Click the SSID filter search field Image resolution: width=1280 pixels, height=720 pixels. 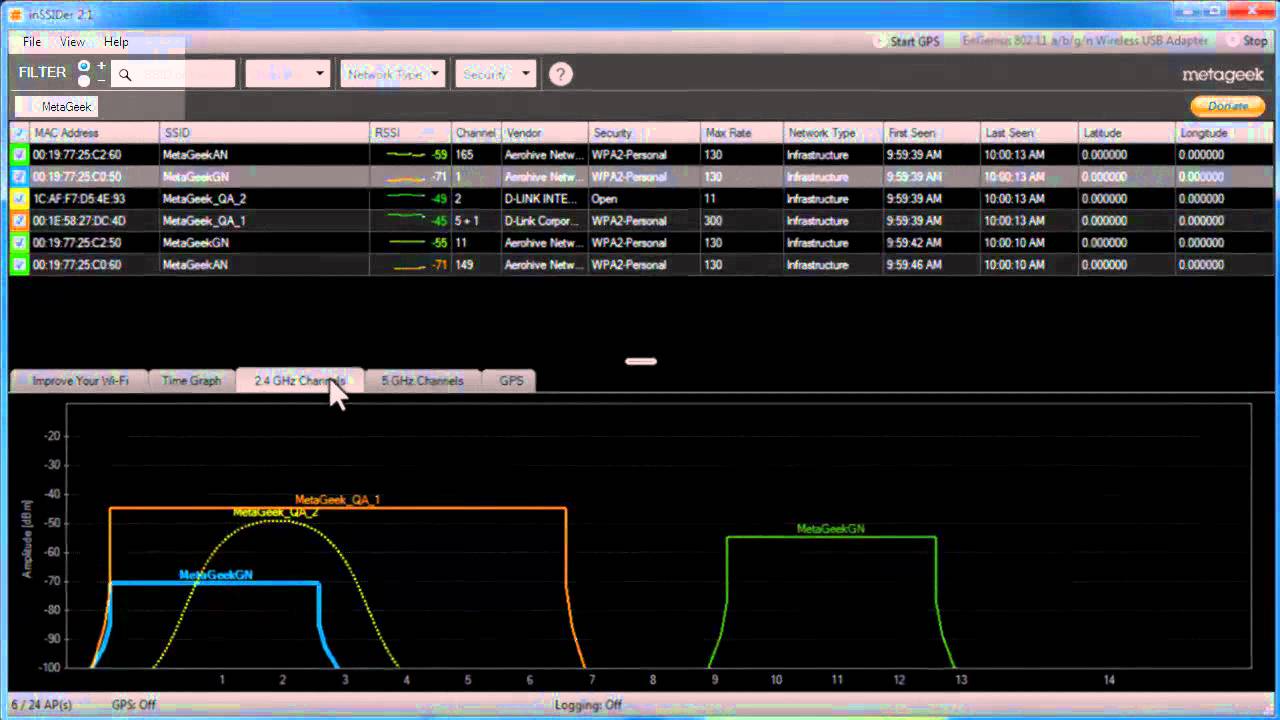point(173,74)
